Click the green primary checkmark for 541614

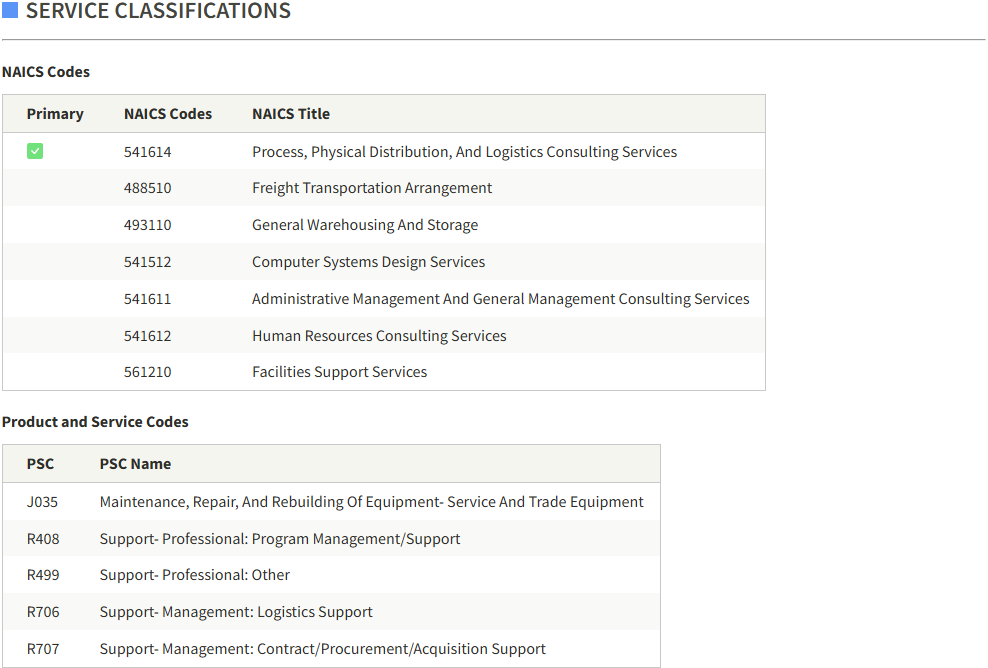[35, 151]
